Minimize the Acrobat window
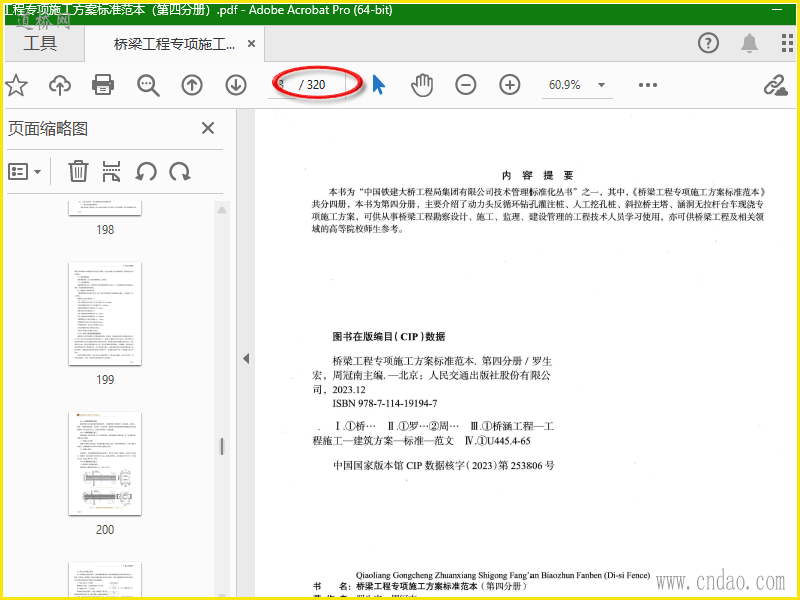This screenshot has width=800, height=600. click(x=777, y=10)
